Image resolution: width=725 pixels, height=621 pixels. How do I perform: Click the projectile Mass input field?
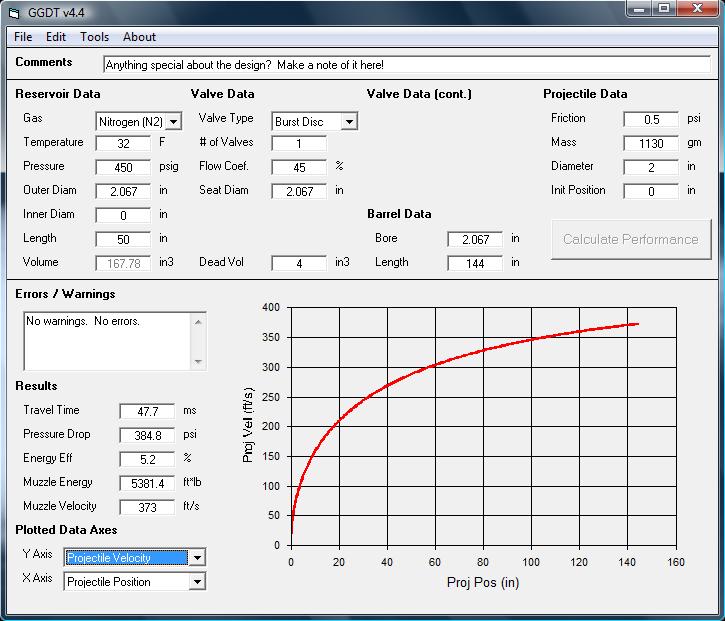click(x=651, y=144)
